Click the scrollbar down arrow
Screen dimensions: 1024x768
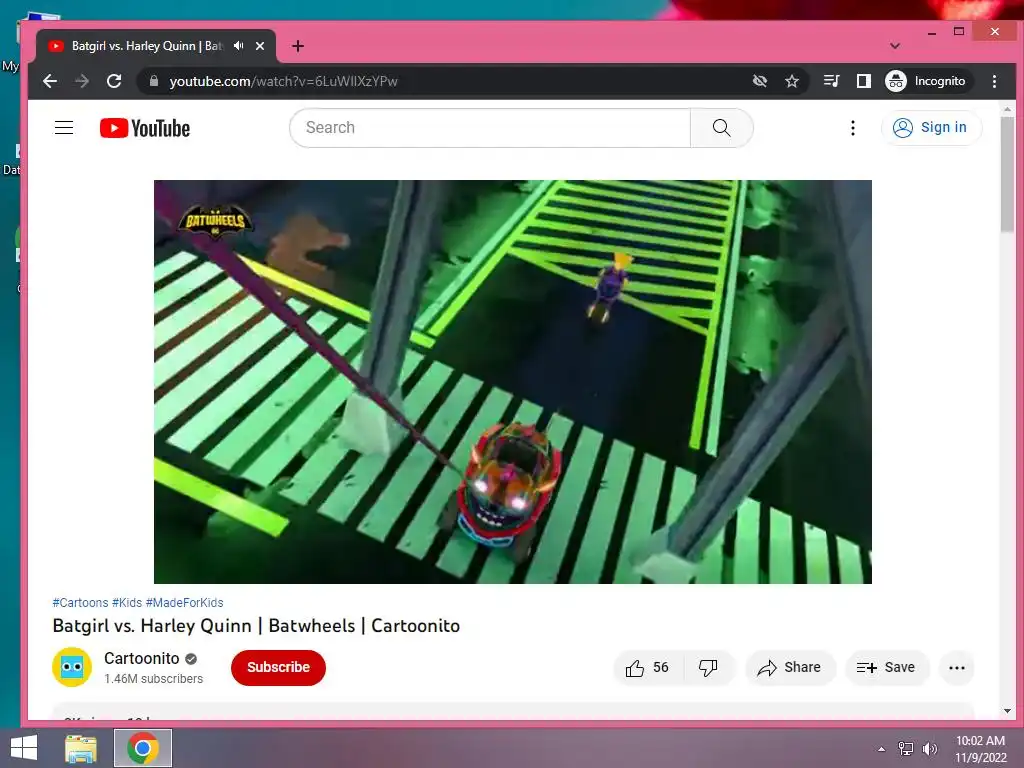[1007, 711]
